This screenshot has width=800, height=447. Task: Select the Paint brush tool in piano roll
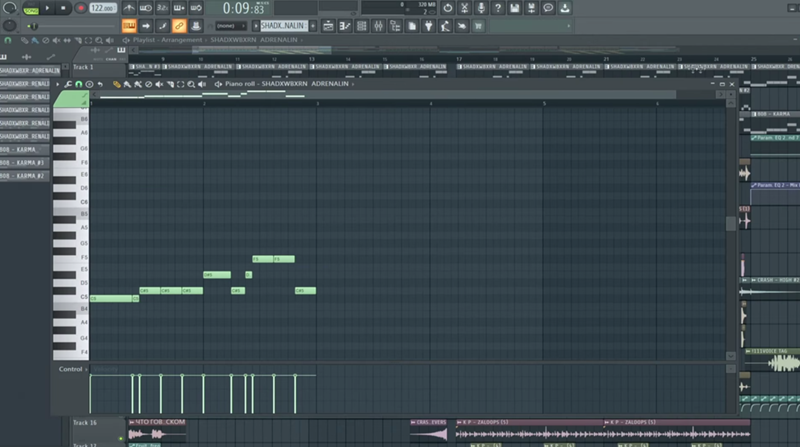point(128,84)
